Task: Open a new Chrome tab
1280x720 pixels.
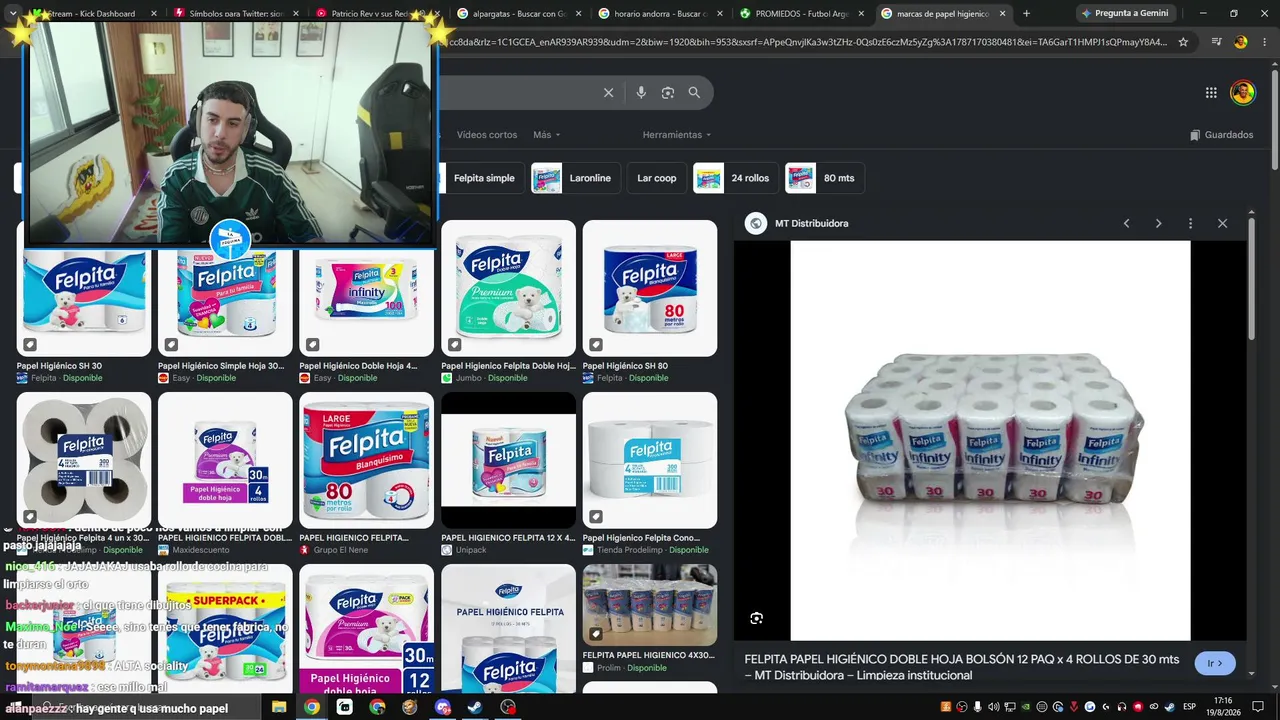Action: 1026,14
